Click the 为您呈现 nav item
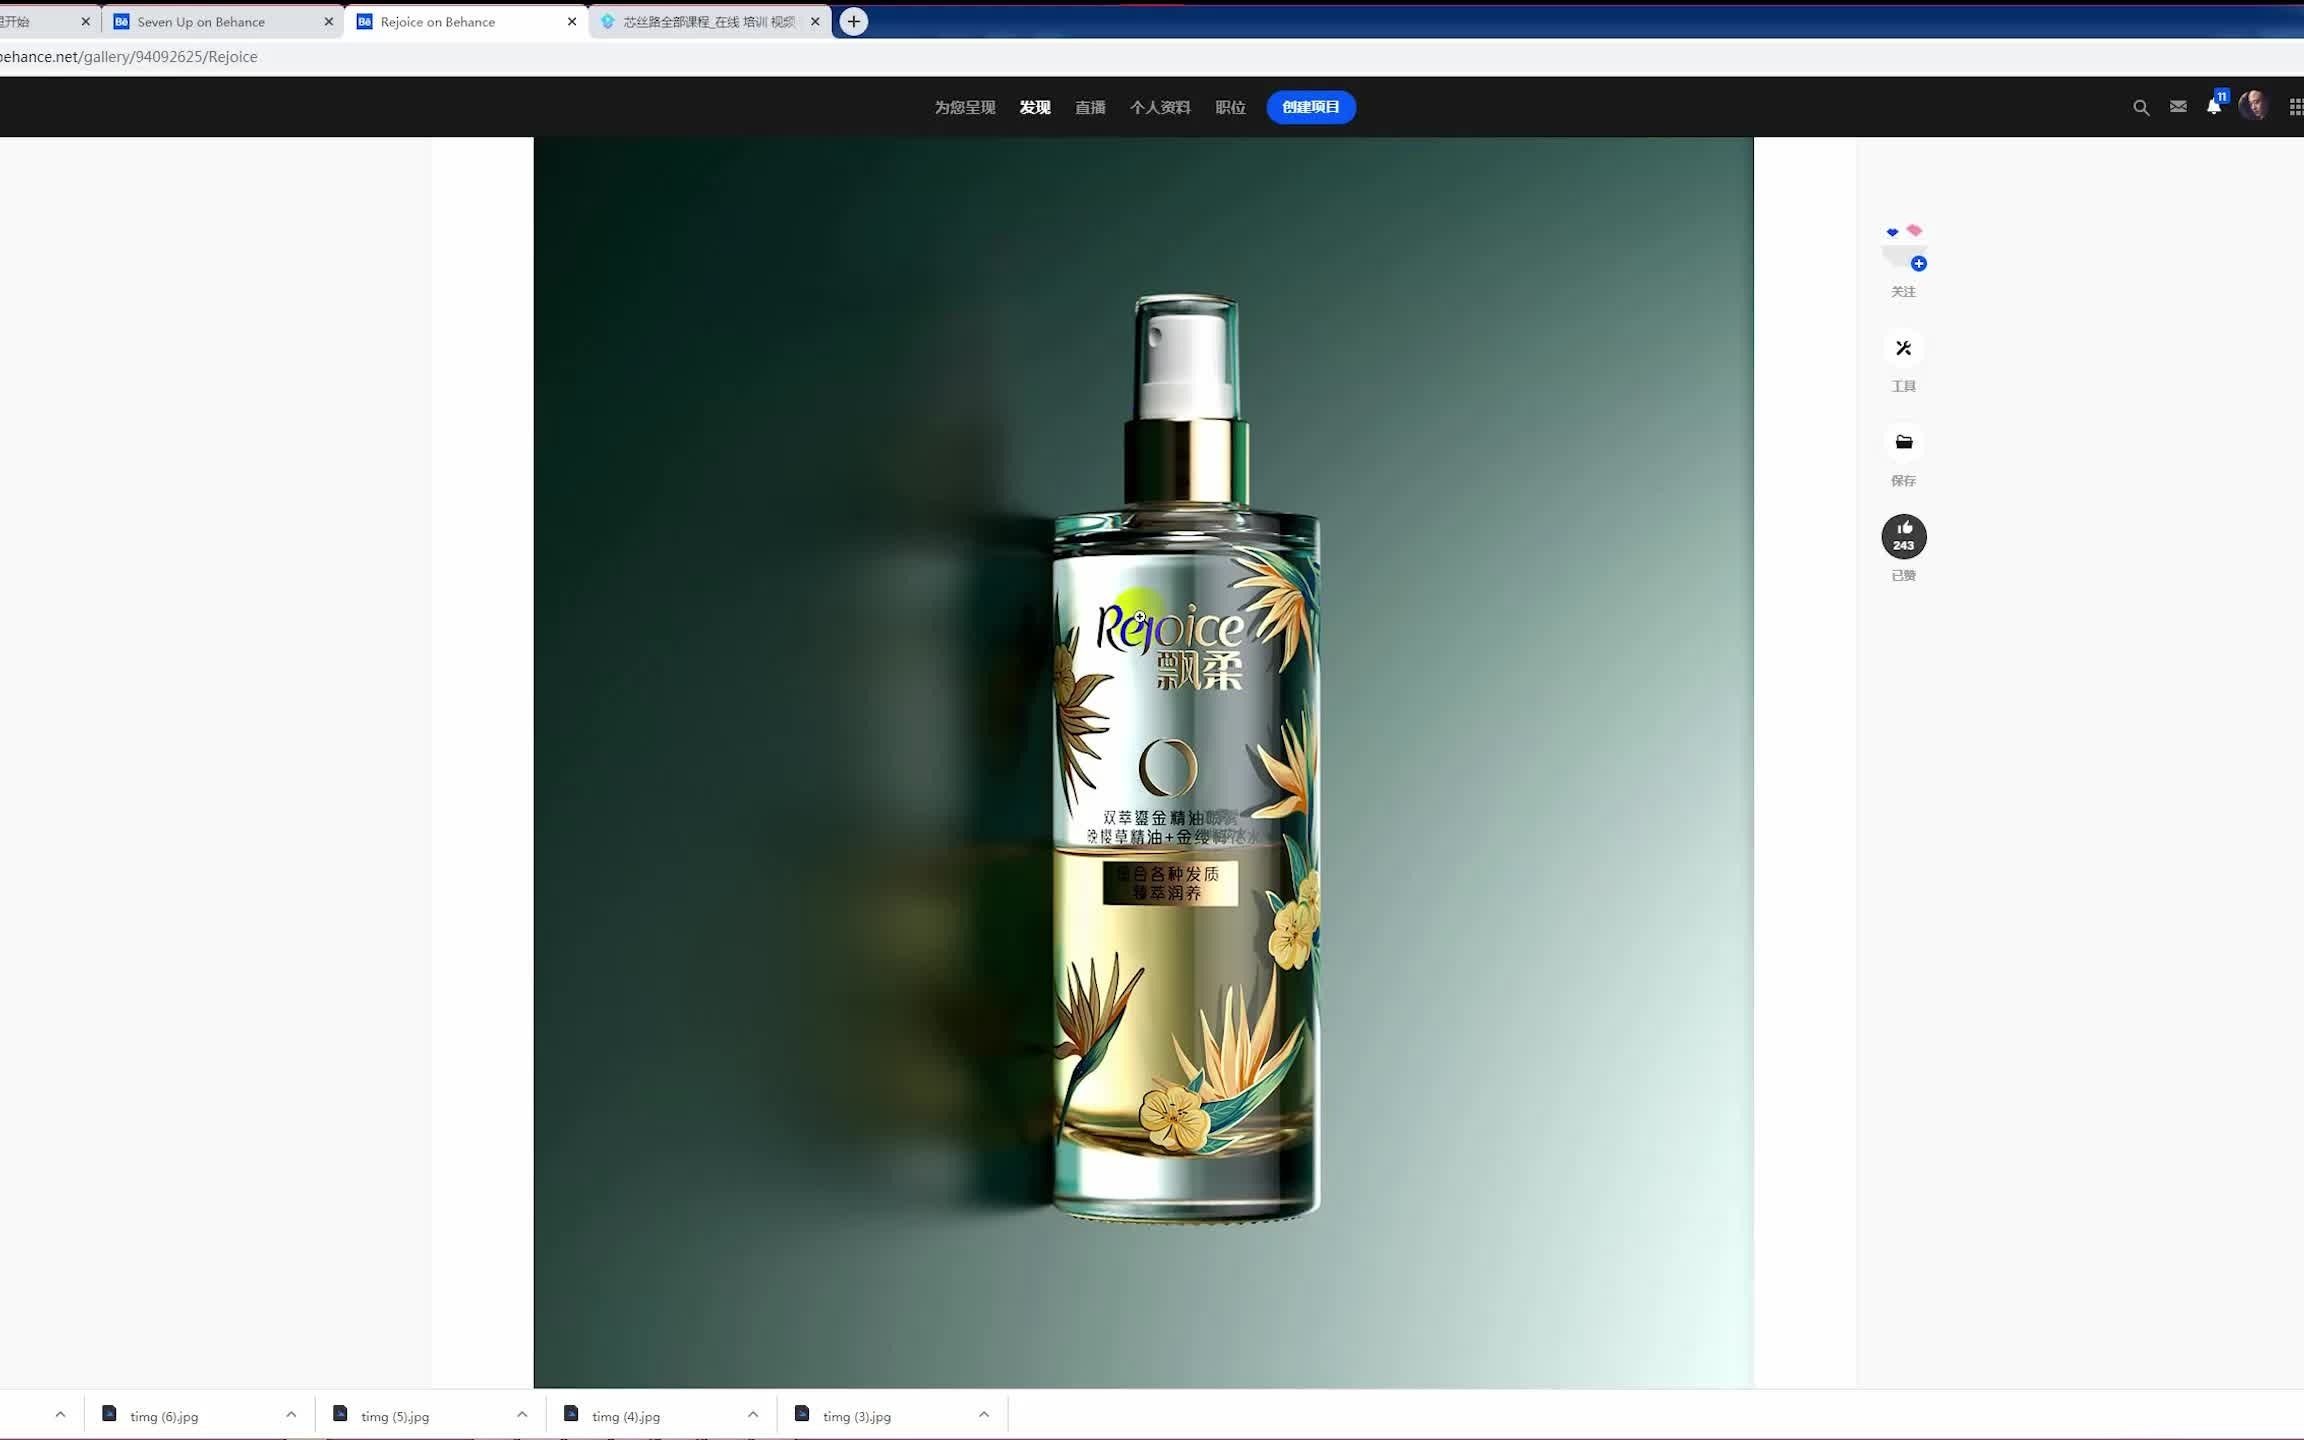Screen dimensions: 2304x1440 tap(965, 107)
